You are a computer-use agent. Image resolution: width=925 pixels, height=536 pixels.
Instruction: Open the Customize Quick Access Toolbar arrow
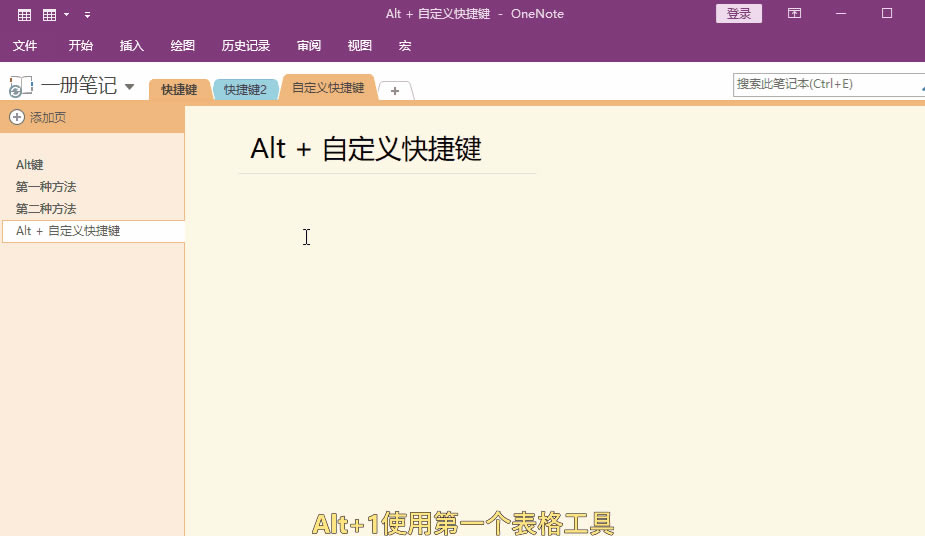[87, 14]
